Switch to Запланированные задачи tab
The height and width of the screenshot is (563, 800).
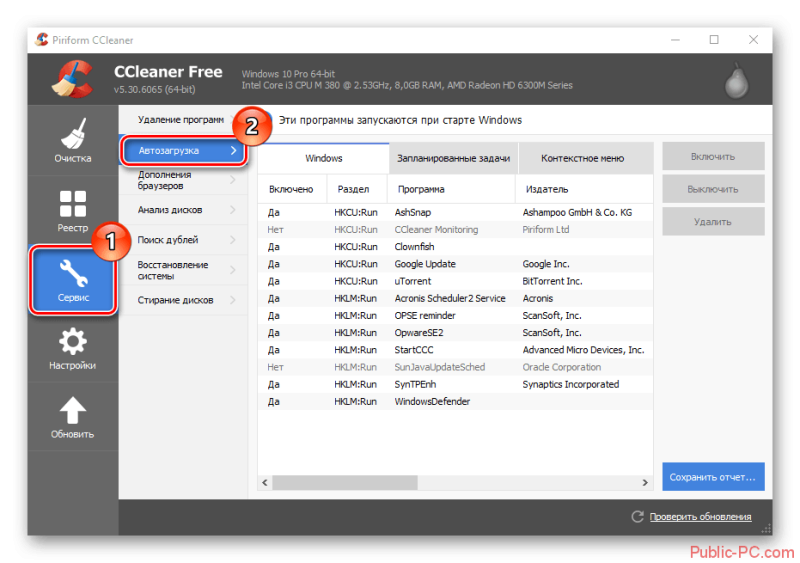point(454,158)
